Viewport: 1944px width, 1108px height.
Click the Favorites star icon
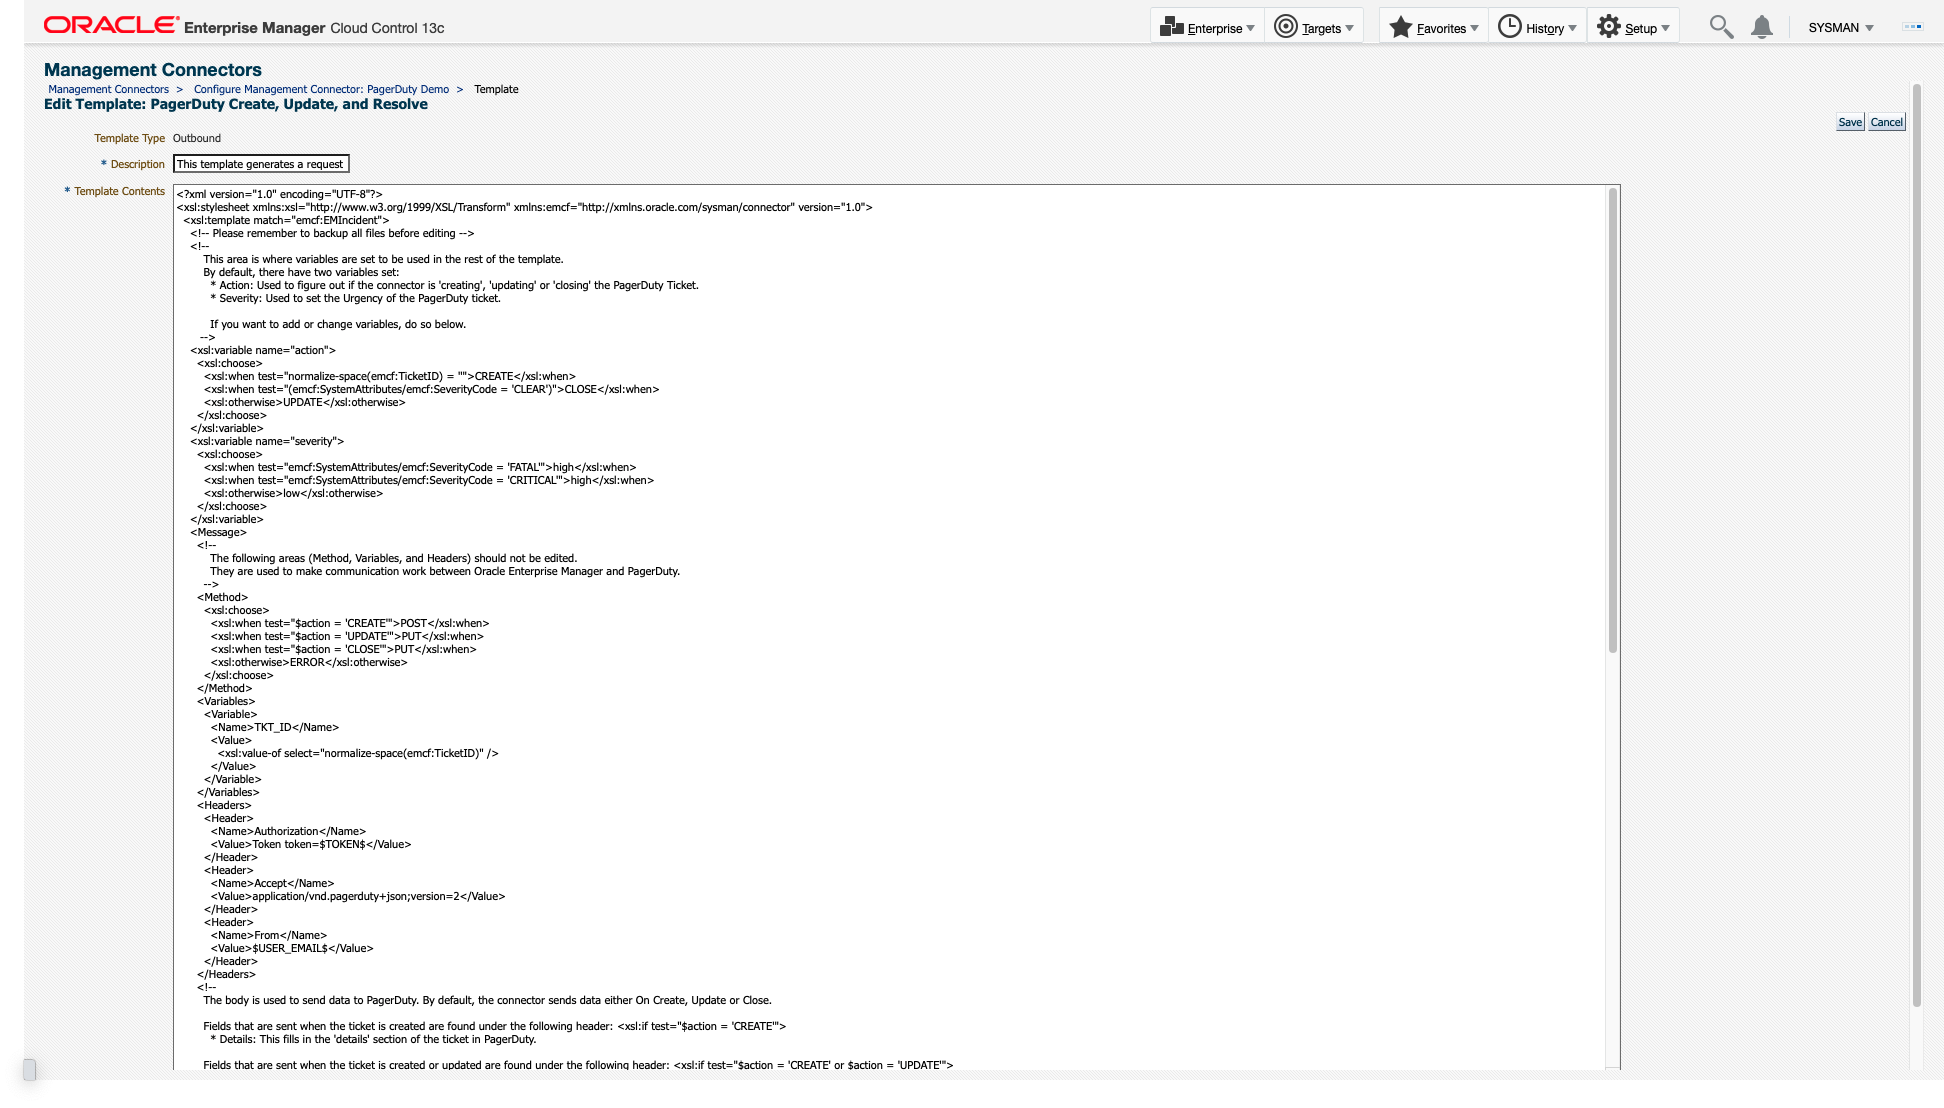[x=1401, y=27]
